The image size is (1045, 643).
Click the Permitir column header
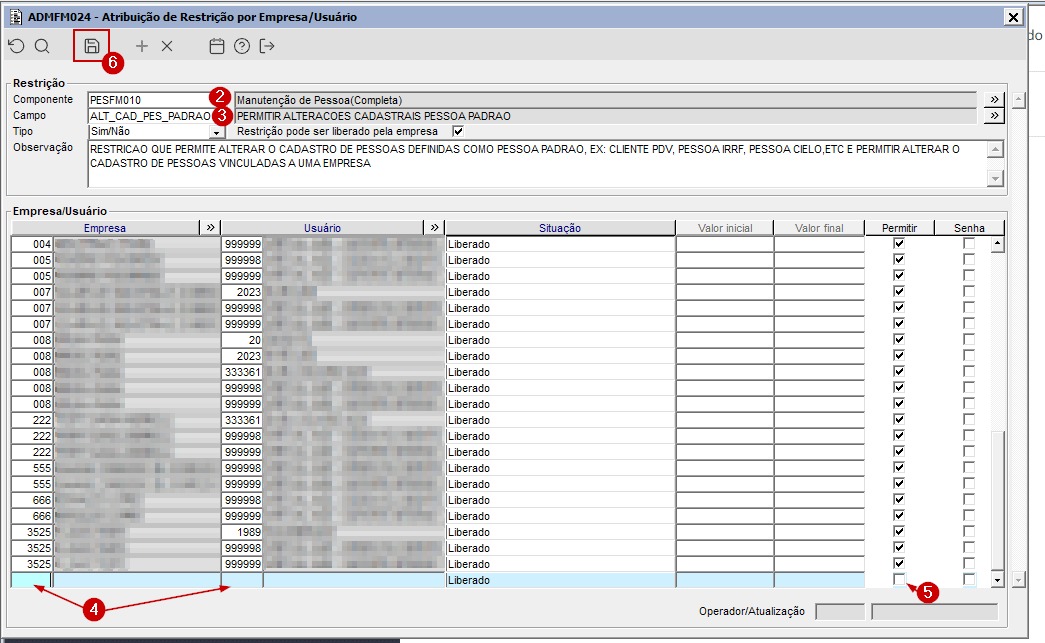click(899, 228)
